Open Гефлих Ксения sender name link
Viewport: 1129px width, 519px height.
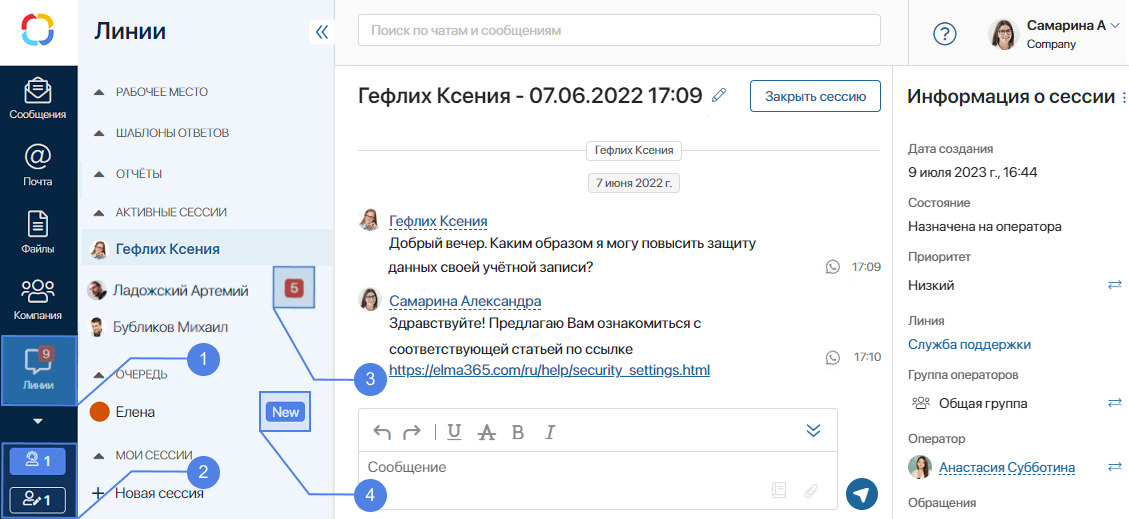(438, 221)
